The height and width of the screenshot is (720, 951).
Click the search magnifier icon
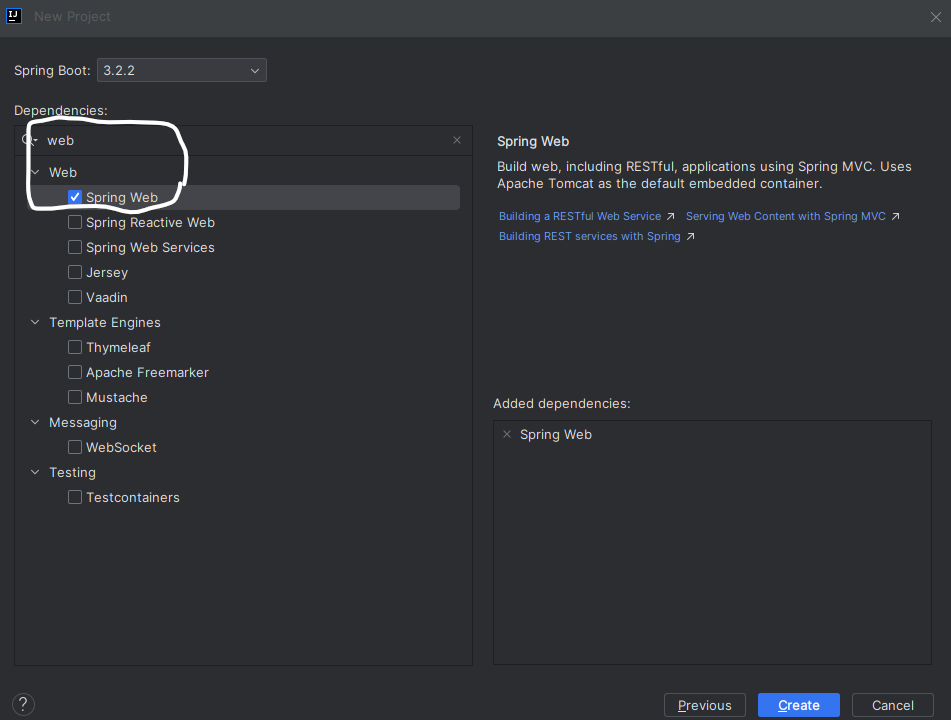tap(29, 140)
